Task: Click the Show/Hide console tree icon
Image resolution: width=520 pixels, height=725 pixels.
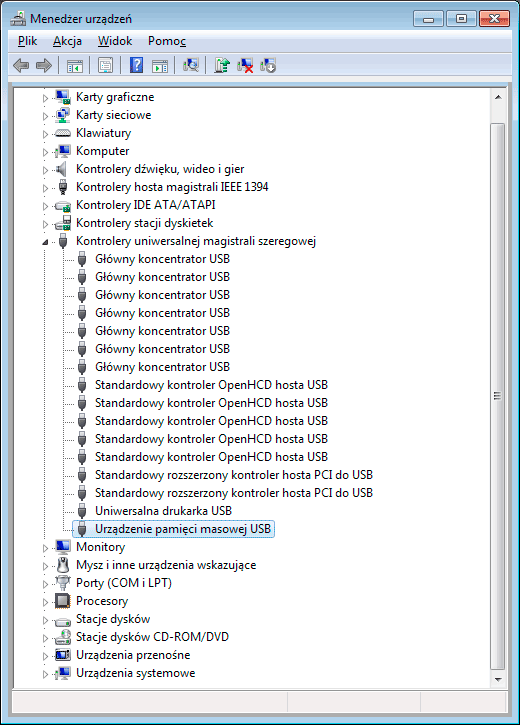Action: tap(74, 65)
